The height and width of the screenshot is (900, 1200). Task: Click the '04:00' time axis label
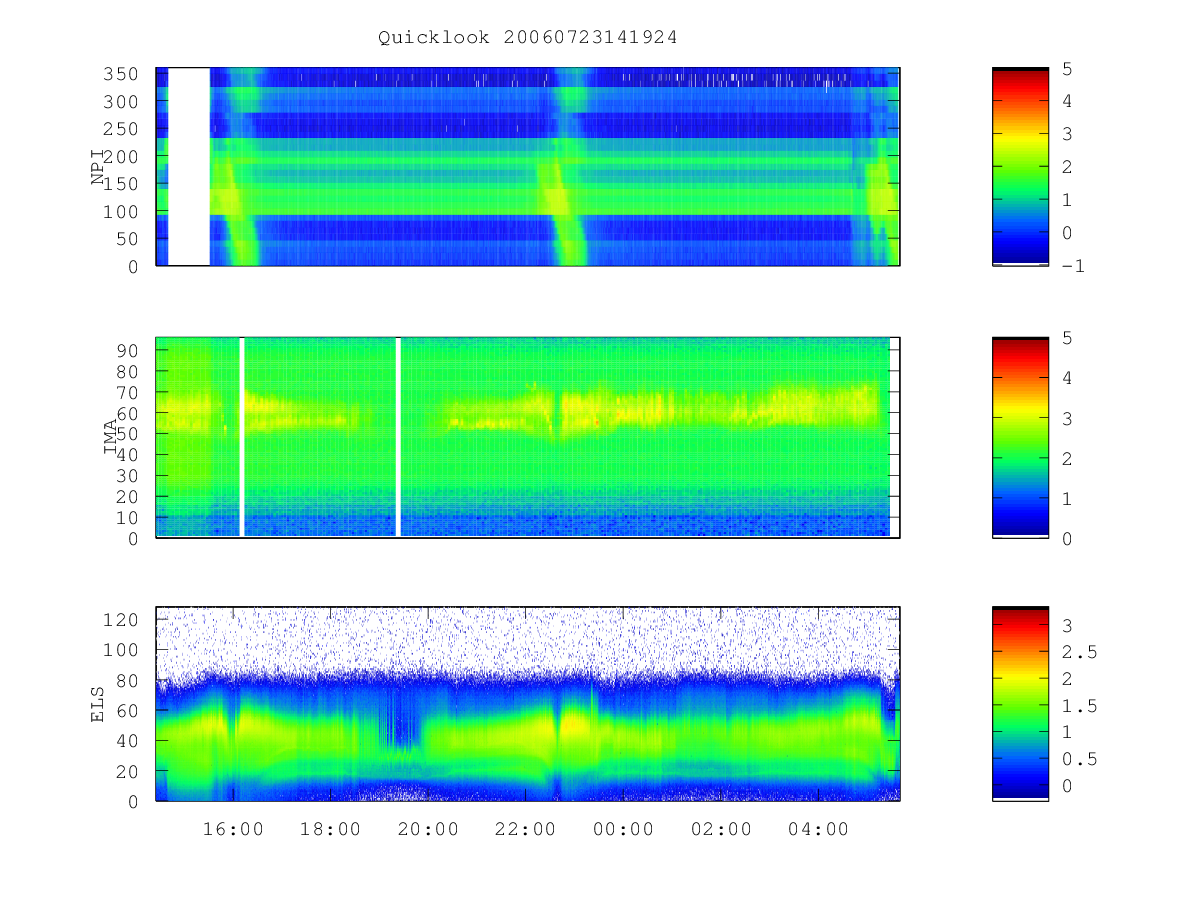(x=818, y=829)
